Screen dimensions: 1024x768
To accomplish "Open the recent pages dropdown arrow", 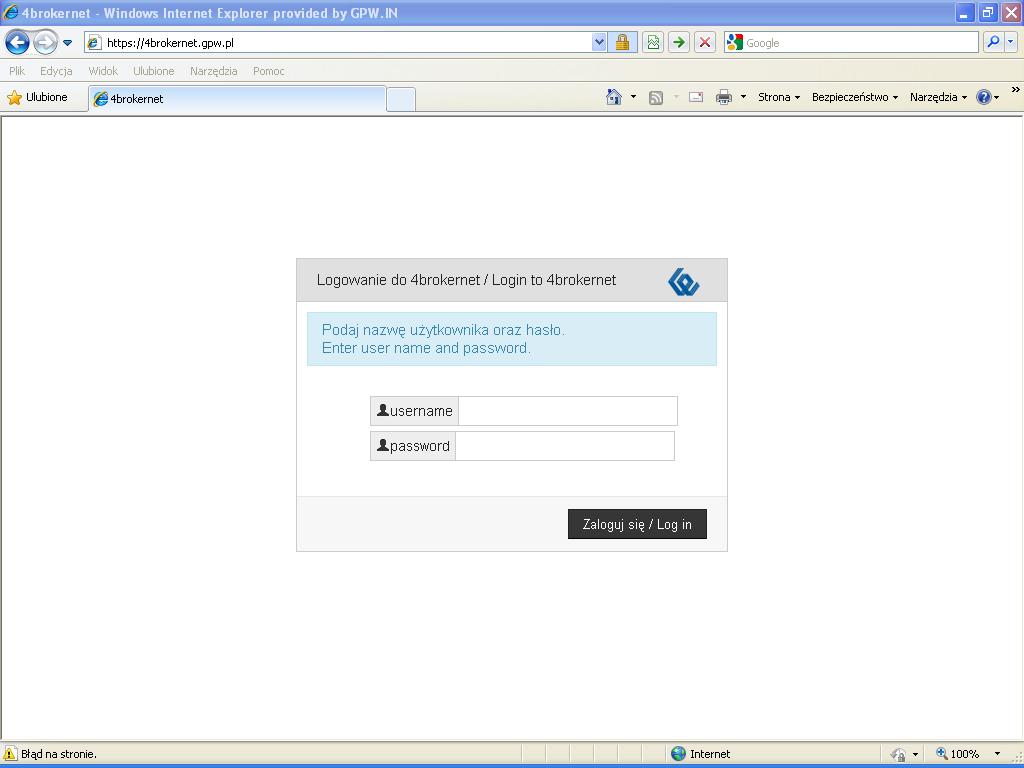I will tap(67, 43).
